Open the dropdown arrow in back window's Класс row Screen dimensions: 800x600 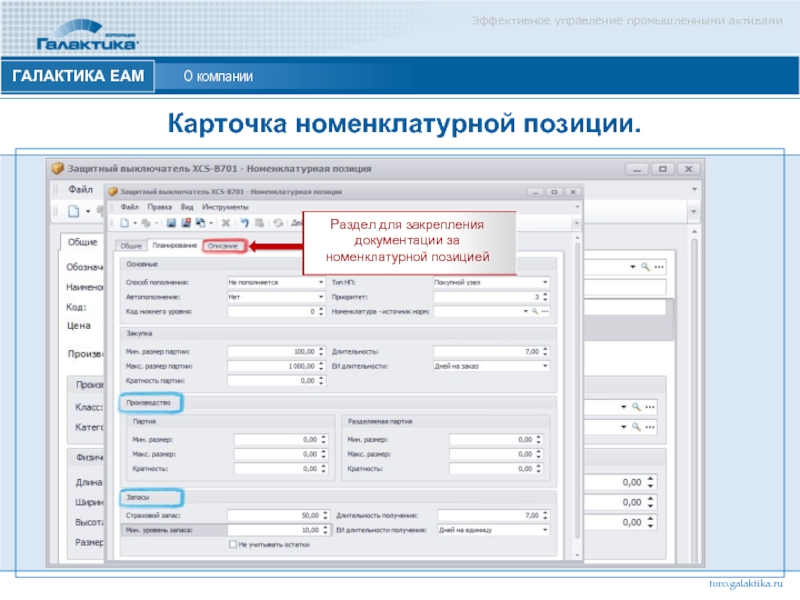623,407
